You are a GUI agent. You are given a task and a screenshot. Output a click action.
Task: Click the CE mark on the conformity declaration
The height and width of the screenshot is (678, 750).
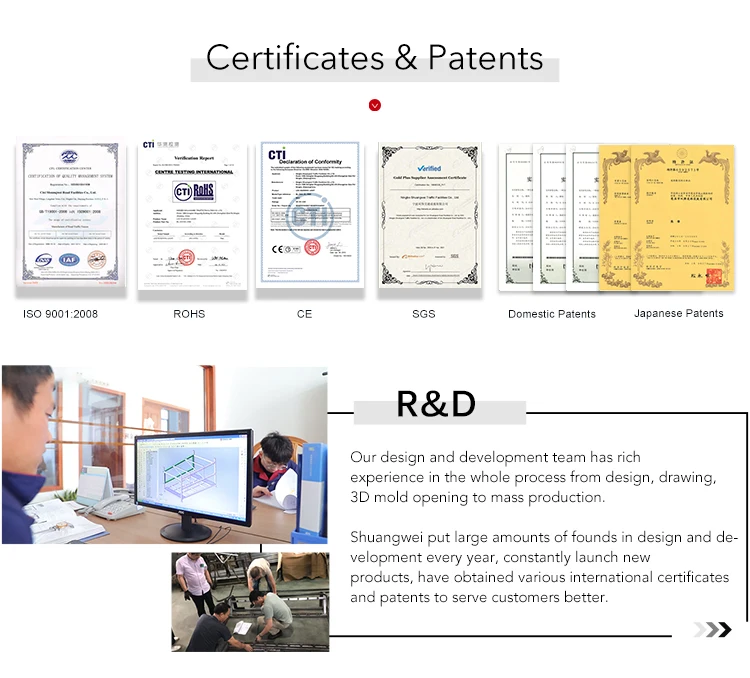277,249
